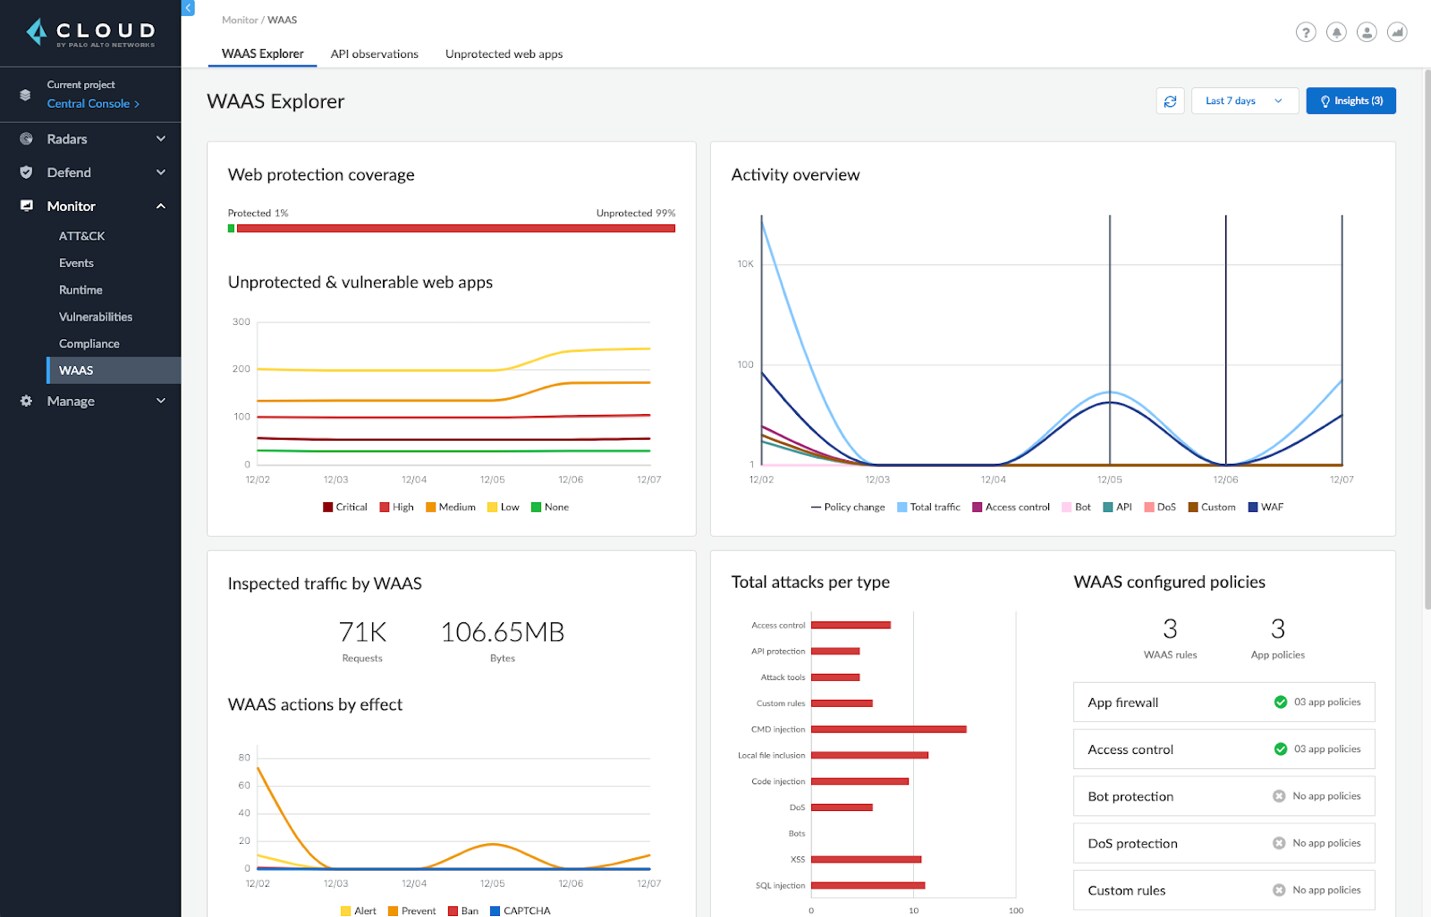The image size is (1431, 917).
Task: Toggle the DoS legend entry
Action: (x=1160, y=507)
